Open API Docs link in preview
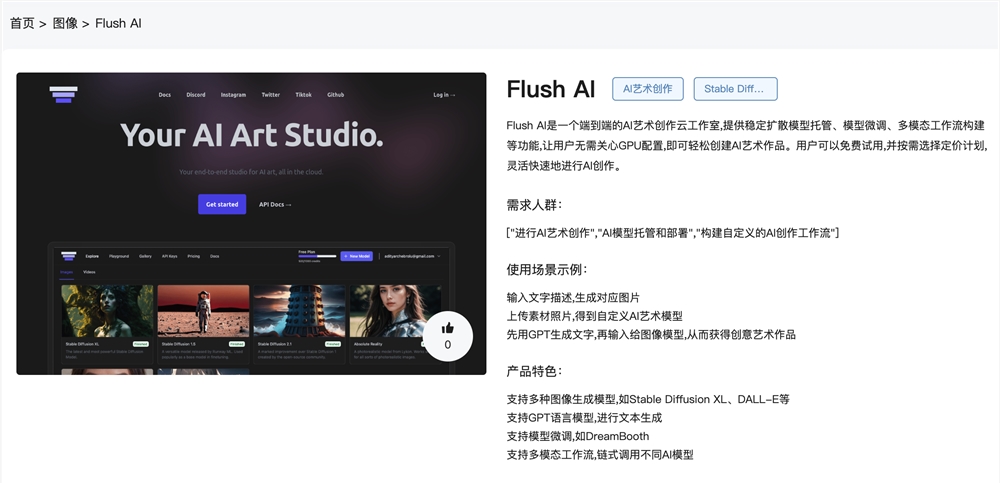The width and height of the screenshot is (1000, 483). (x=275, y=205)
